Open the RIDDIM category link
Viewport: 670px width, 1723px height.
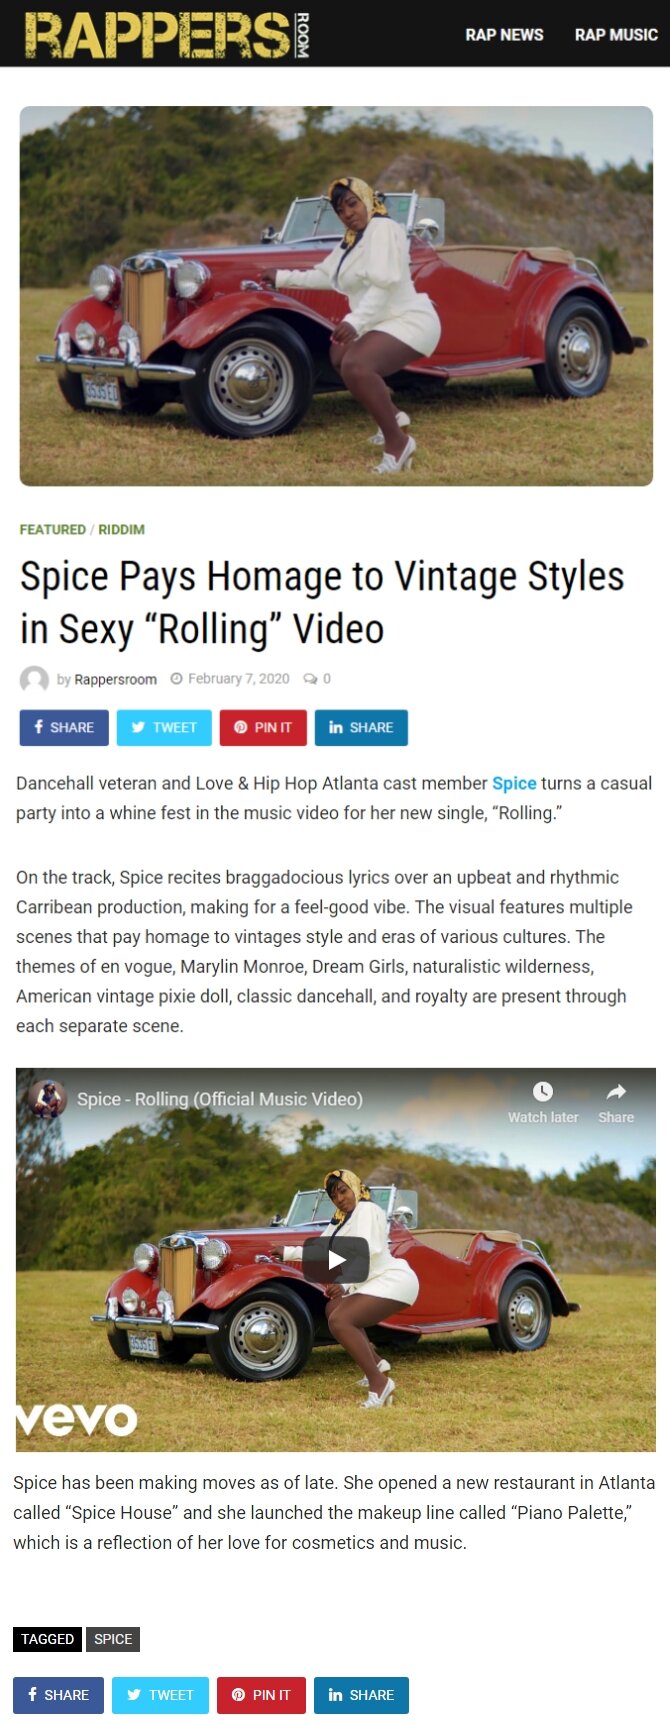tap(121, 529)
